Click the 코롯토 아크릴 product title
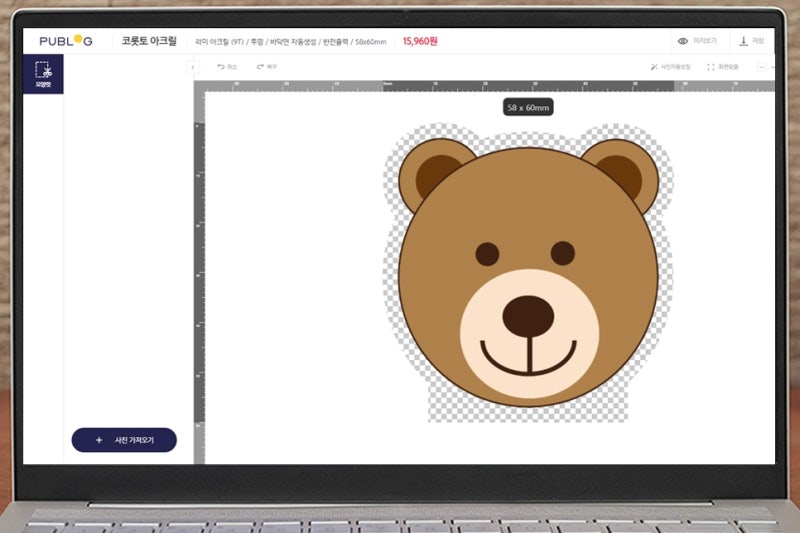 click(x=149, y=41)
